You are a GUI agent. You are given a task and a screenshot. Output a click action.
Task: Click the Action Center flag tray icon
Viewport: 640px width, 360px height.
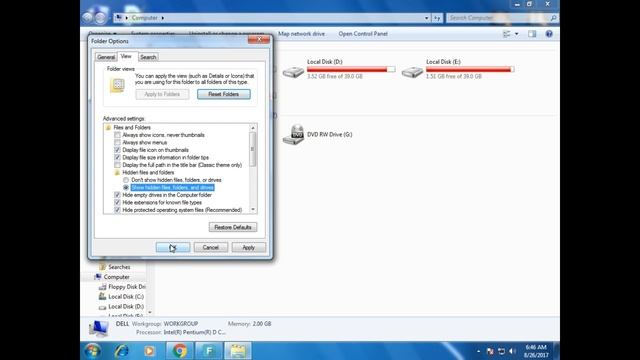click(x=490, y=351)
